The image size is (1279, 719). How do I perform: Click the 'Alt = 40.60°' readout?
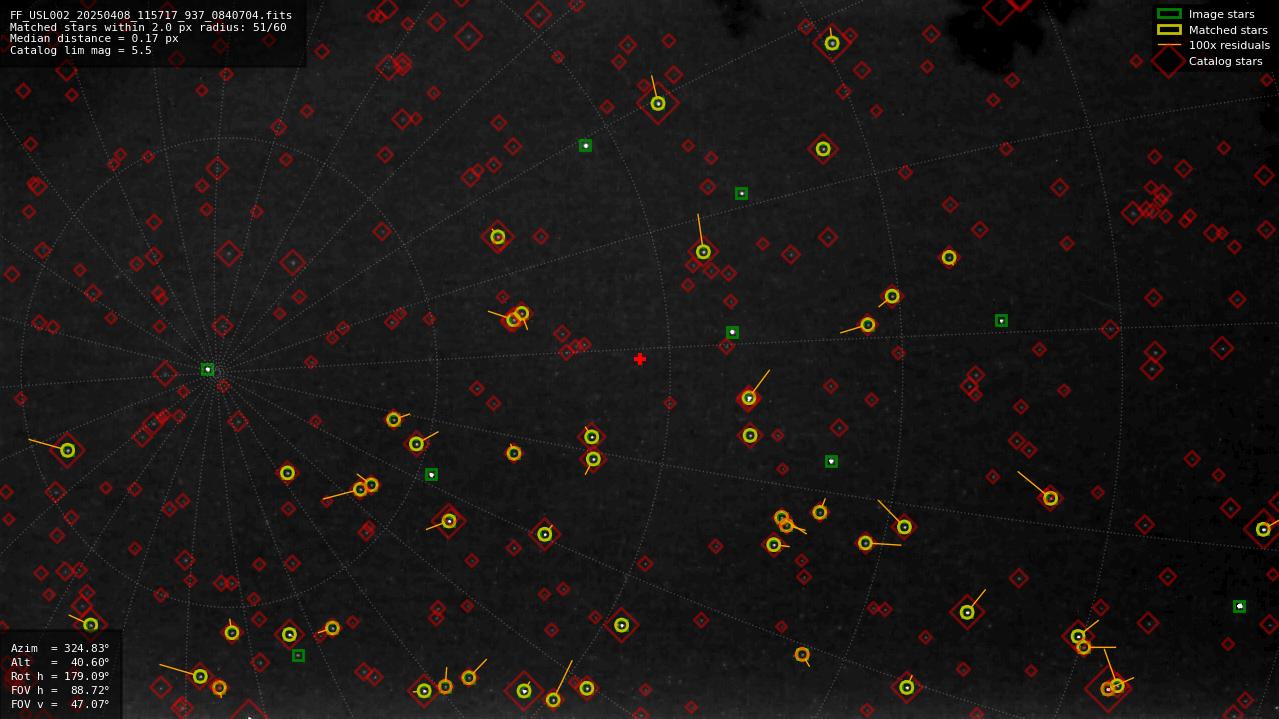(x=60, y=662)
